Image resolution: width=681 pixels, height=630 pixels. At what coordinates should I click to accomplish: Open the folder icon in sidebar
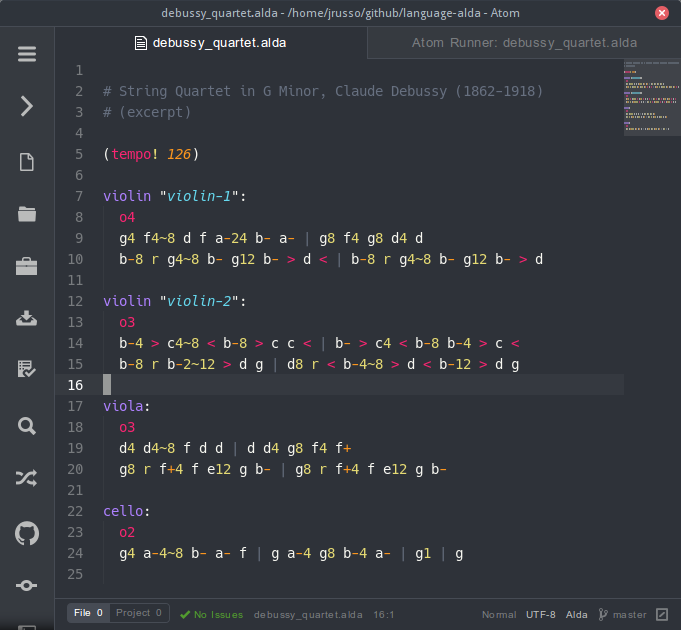[x=27, y=214]
